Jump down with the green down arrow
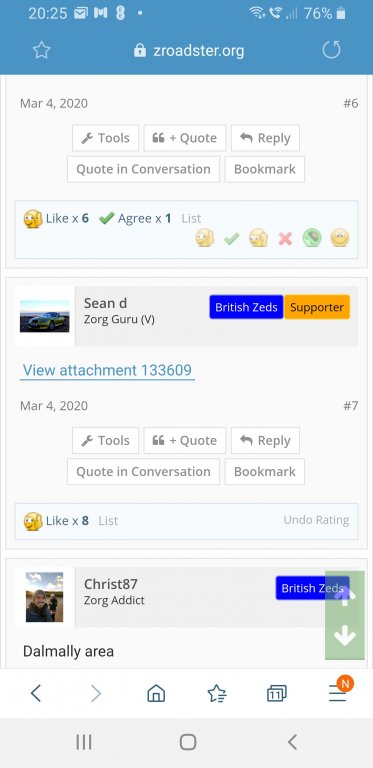Viewport: 373px width, 768px height. pyautogui.click(x=345, y=636)
